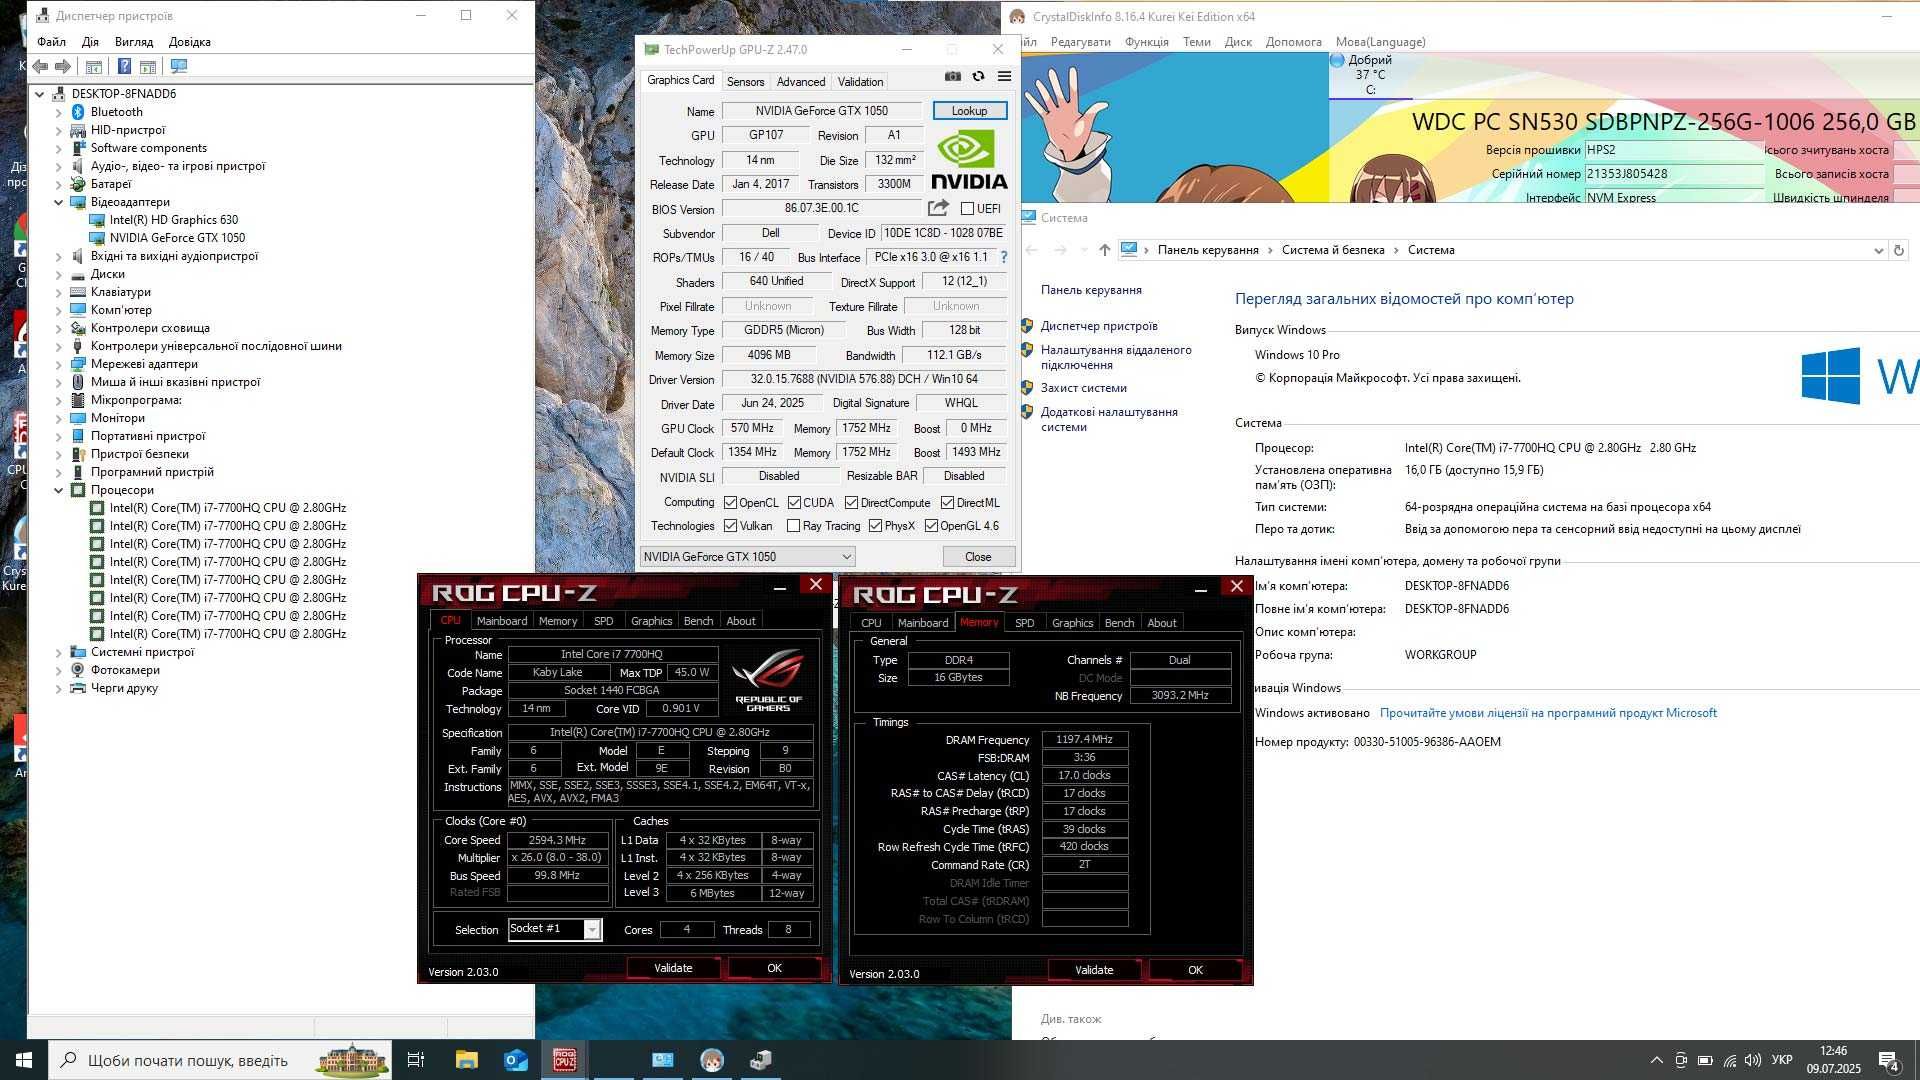Open the Microsoft license terms link

1548,713
